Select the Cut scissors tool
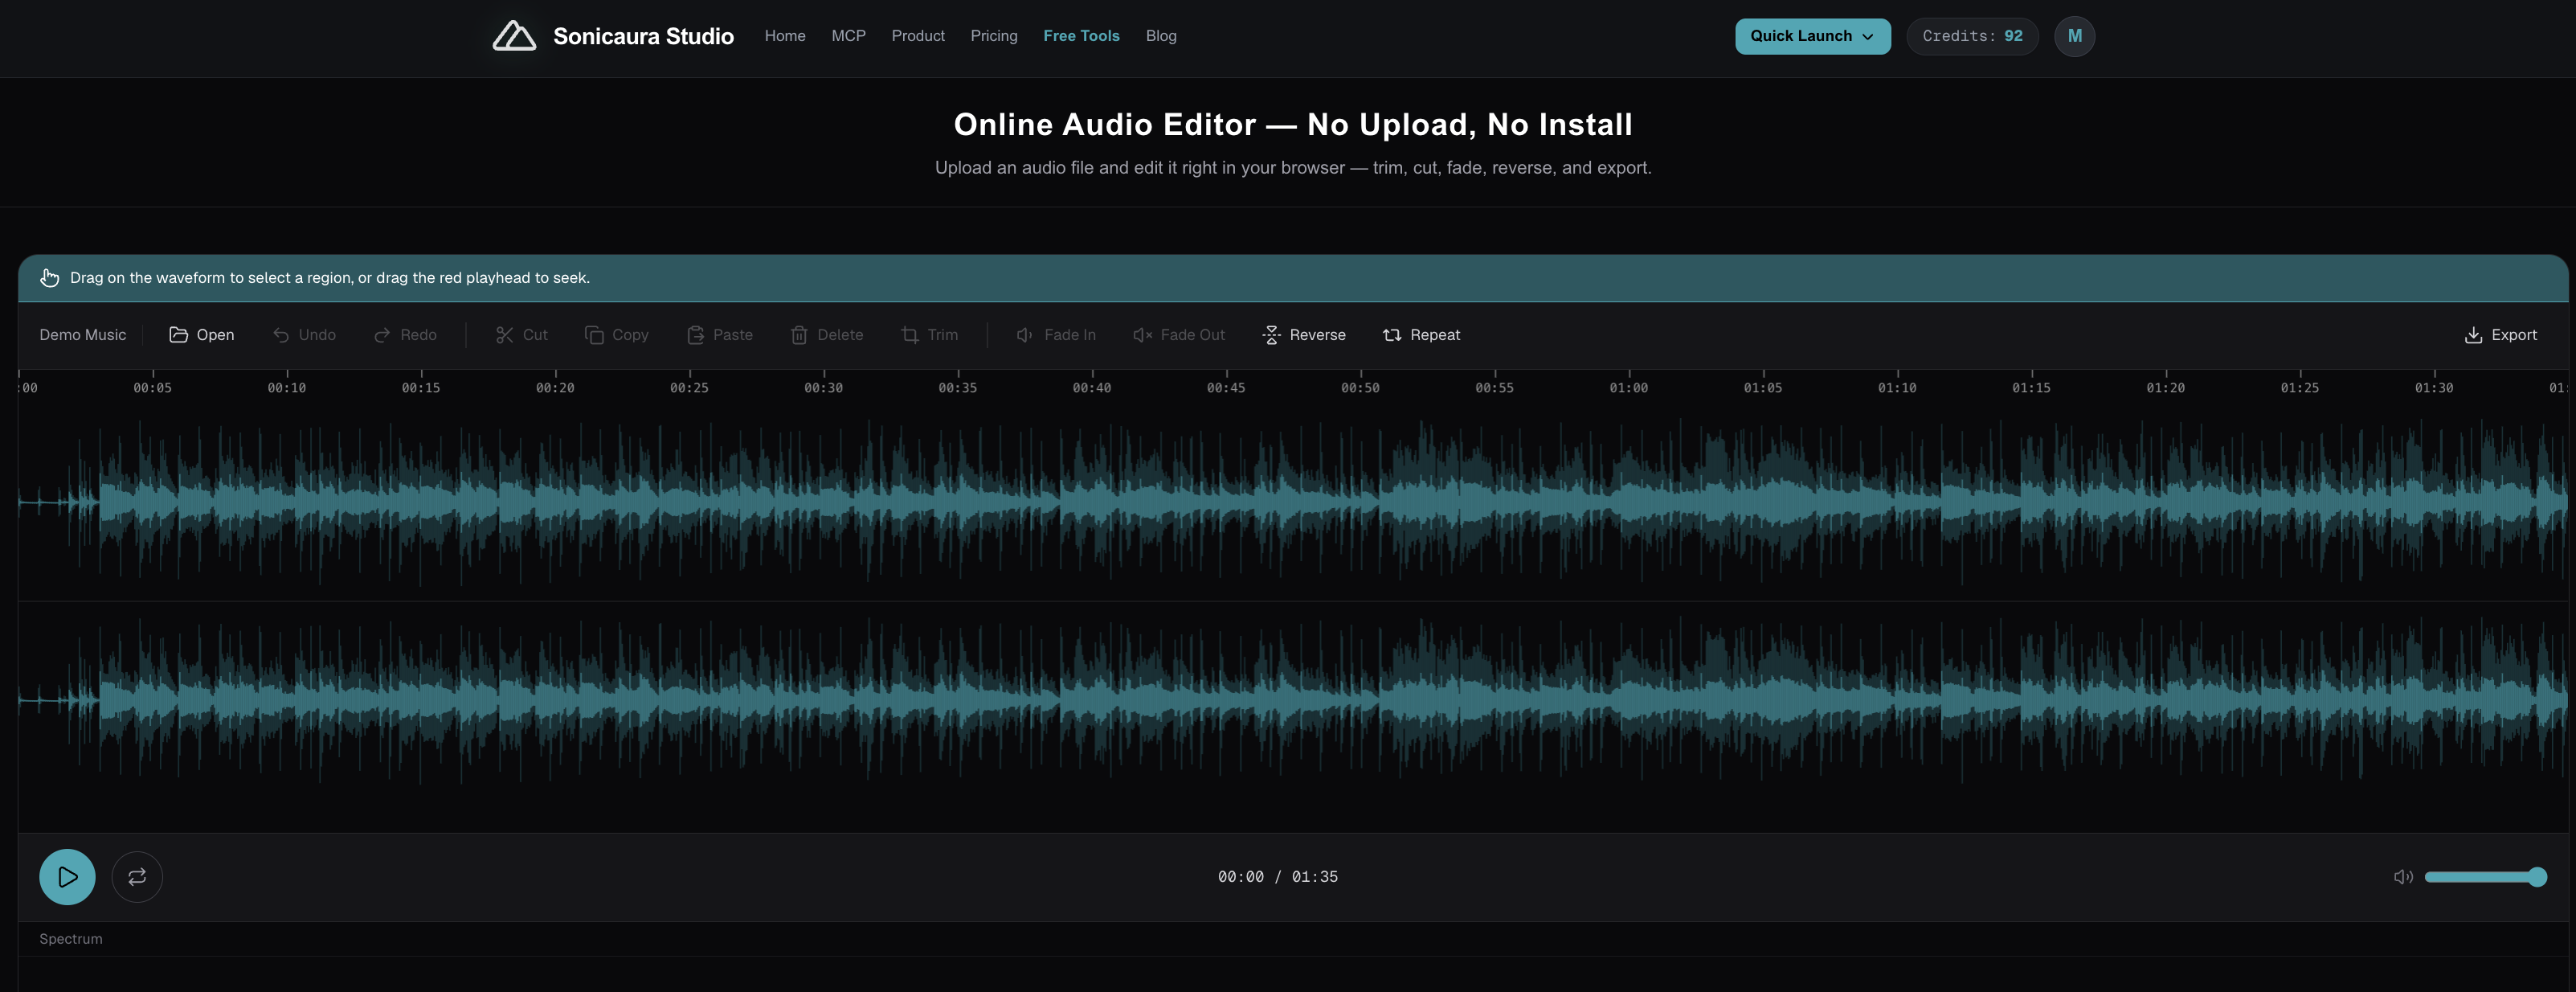Screen dimensions: 2576x992 (521, 335)
